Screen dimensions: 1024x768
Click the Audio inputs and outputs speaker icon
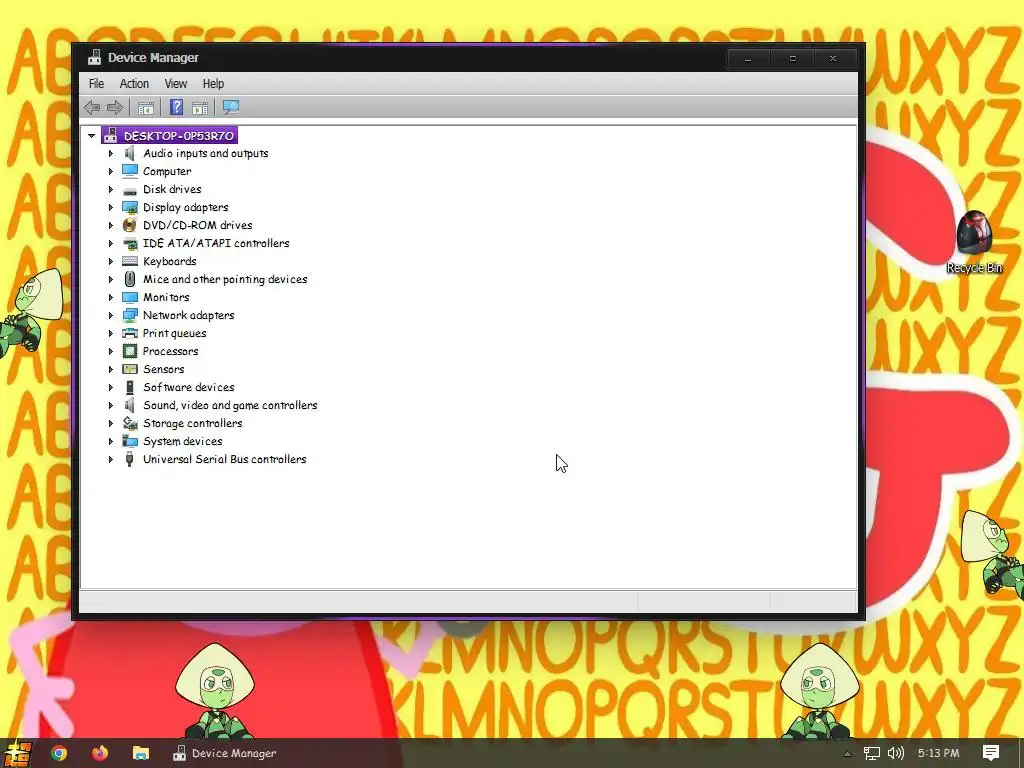point(130,153)
